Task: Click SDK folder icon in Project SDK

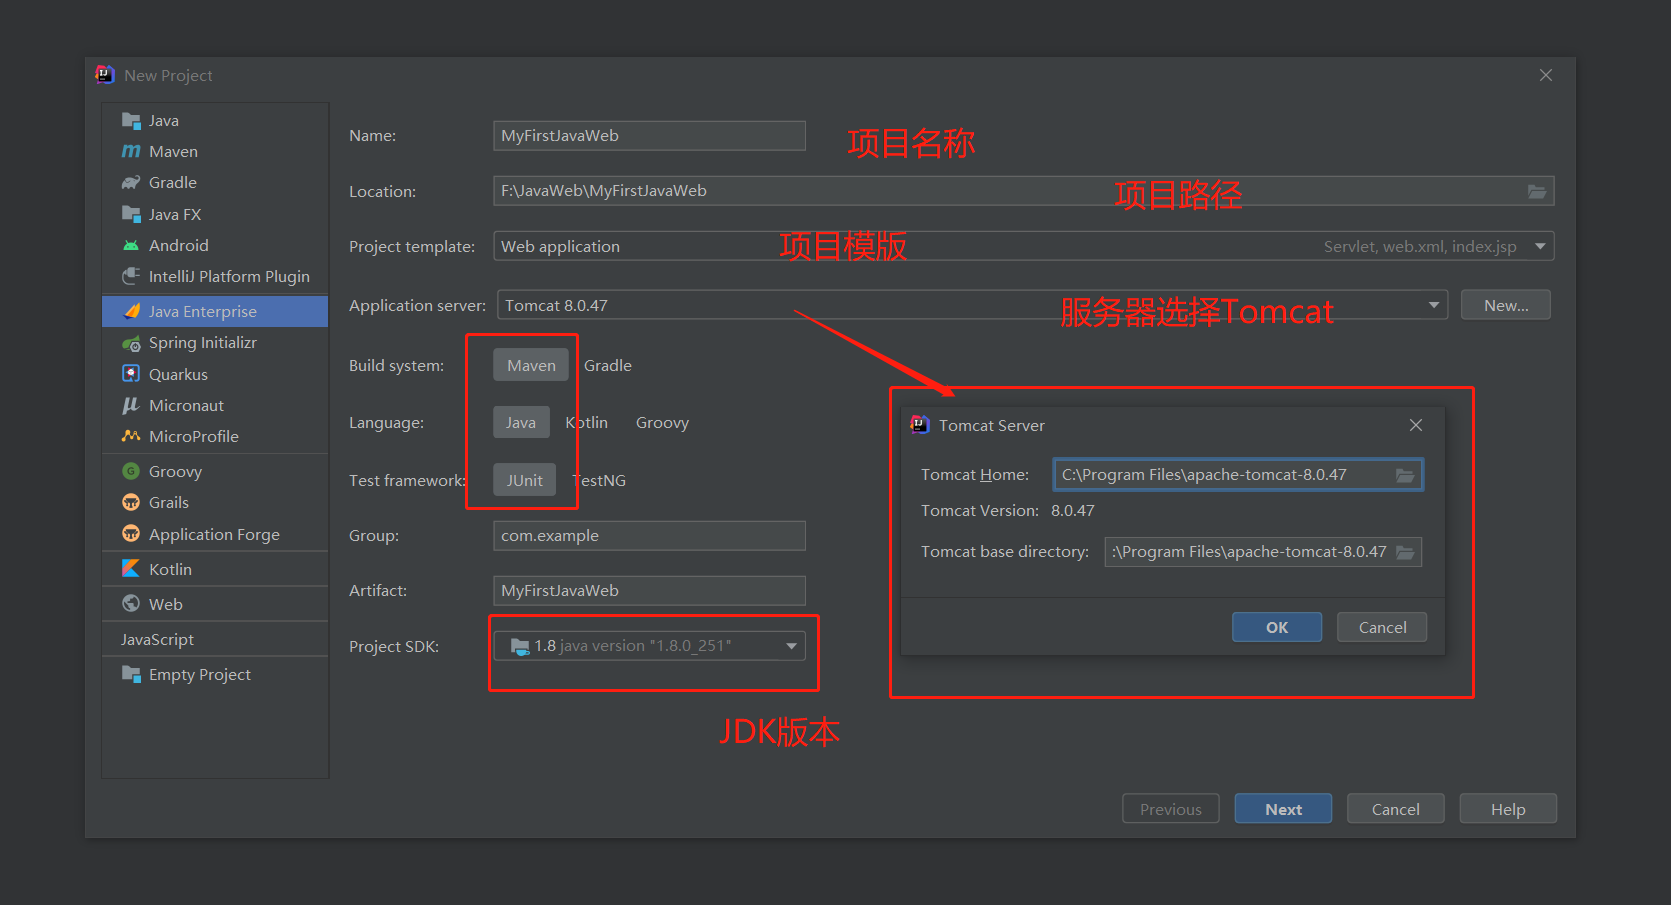Action: click(520, 646)
